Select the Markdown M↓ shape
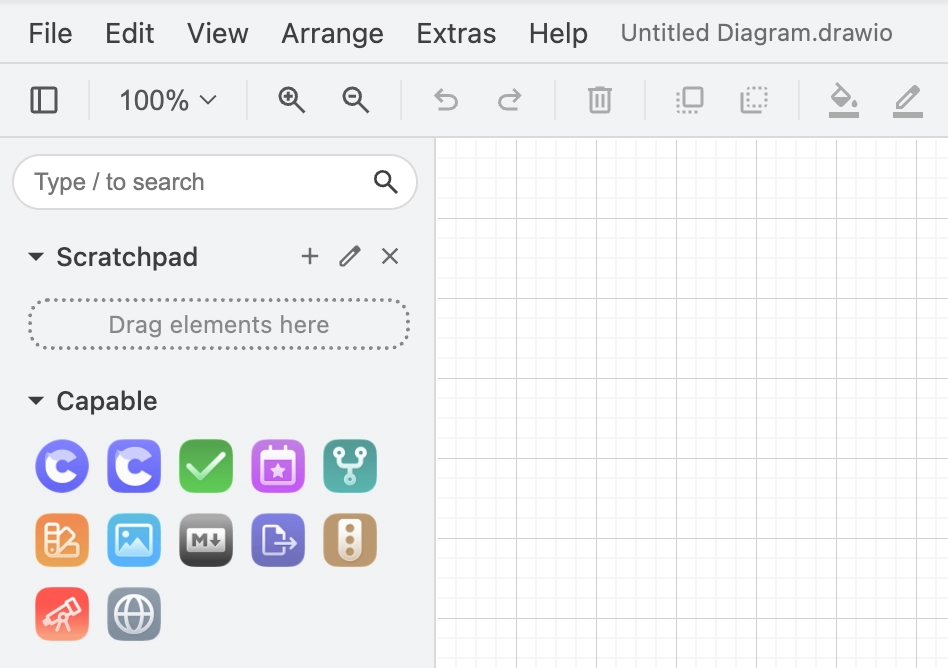948x668 pixels. coord(206,540)
